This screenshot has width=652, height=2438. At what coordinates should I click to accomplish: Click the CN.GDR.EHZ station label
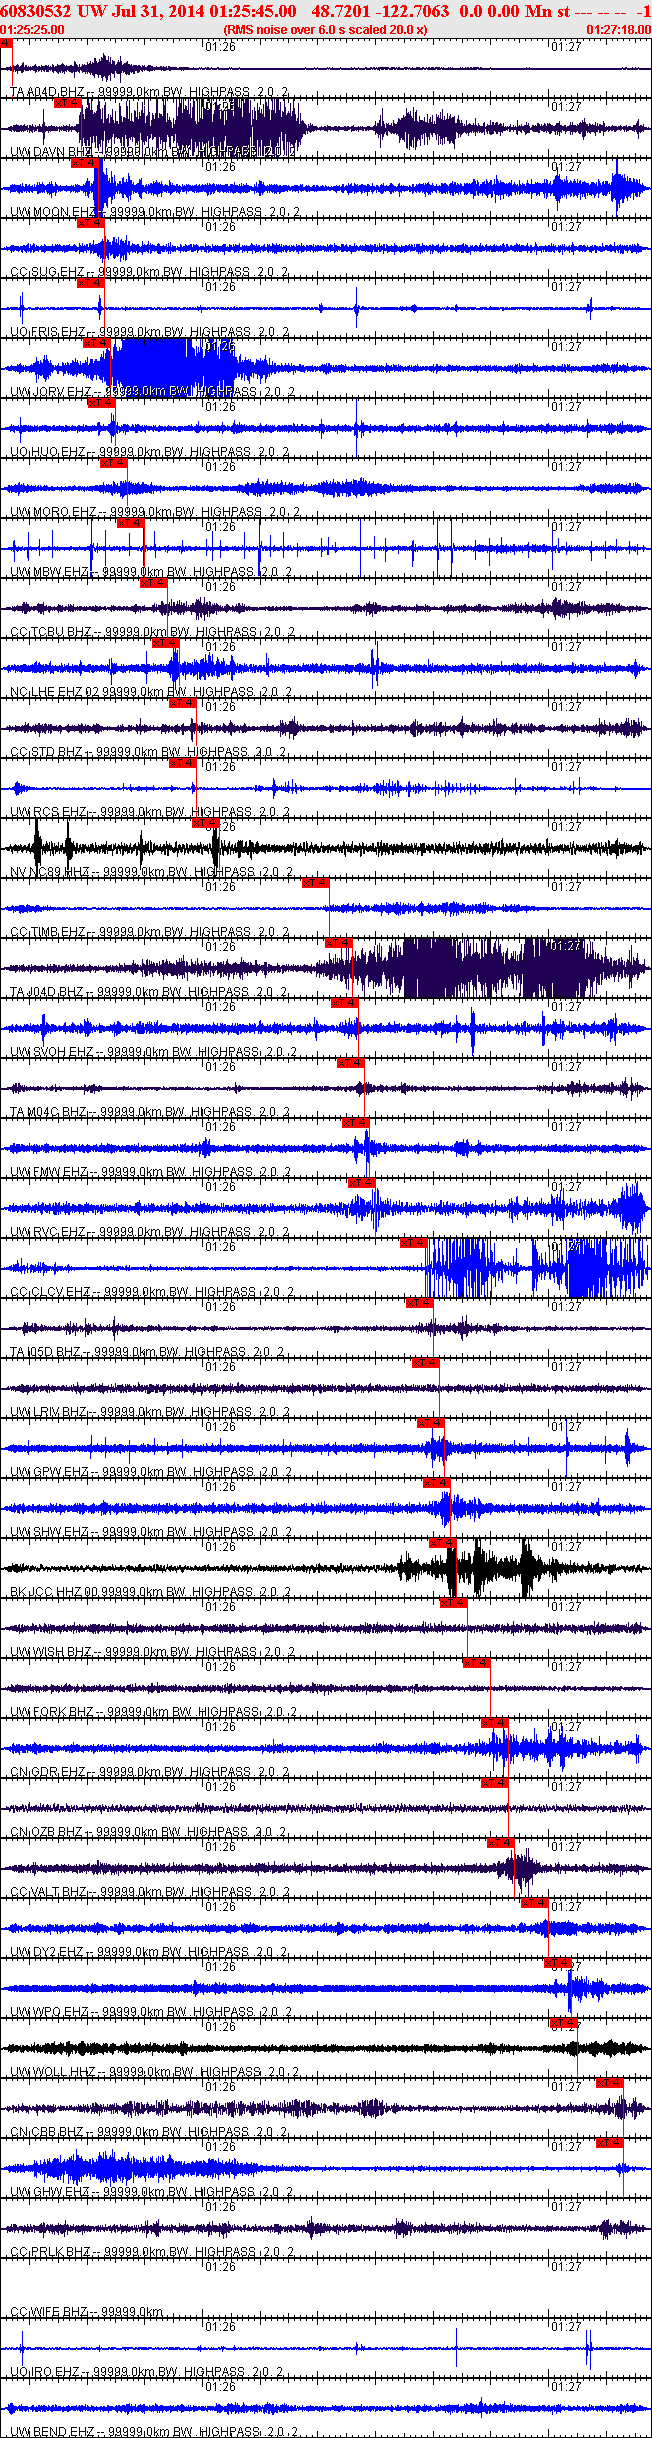pos(48,1772)
